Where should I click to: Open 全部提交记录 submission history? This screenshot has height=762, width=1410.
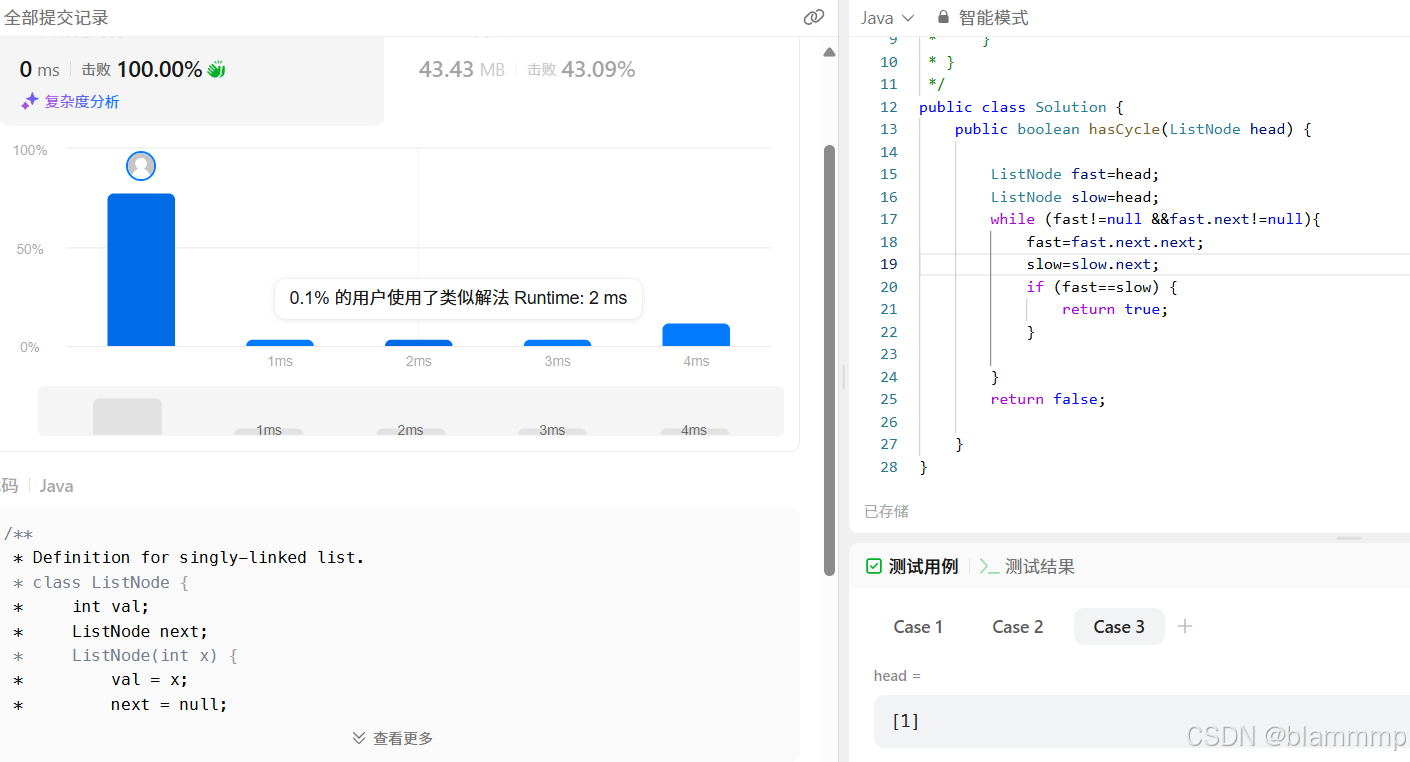(x=55, y=17)
